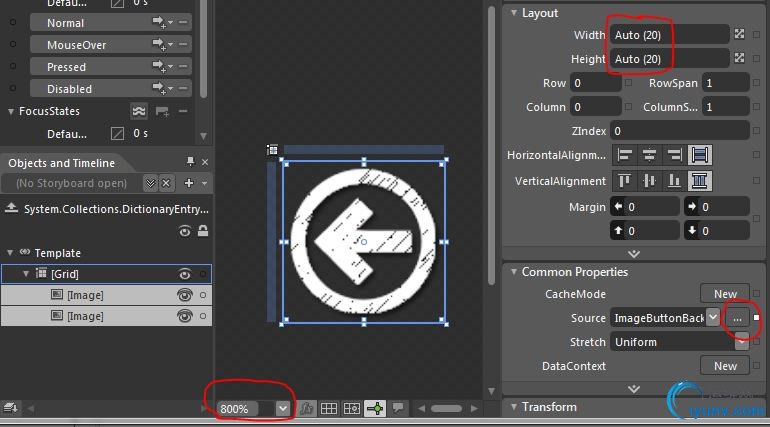Screen dimensions: 770x427
Task: Create New CacheMode
Action: pyautogui.click(x=725, y=294)
